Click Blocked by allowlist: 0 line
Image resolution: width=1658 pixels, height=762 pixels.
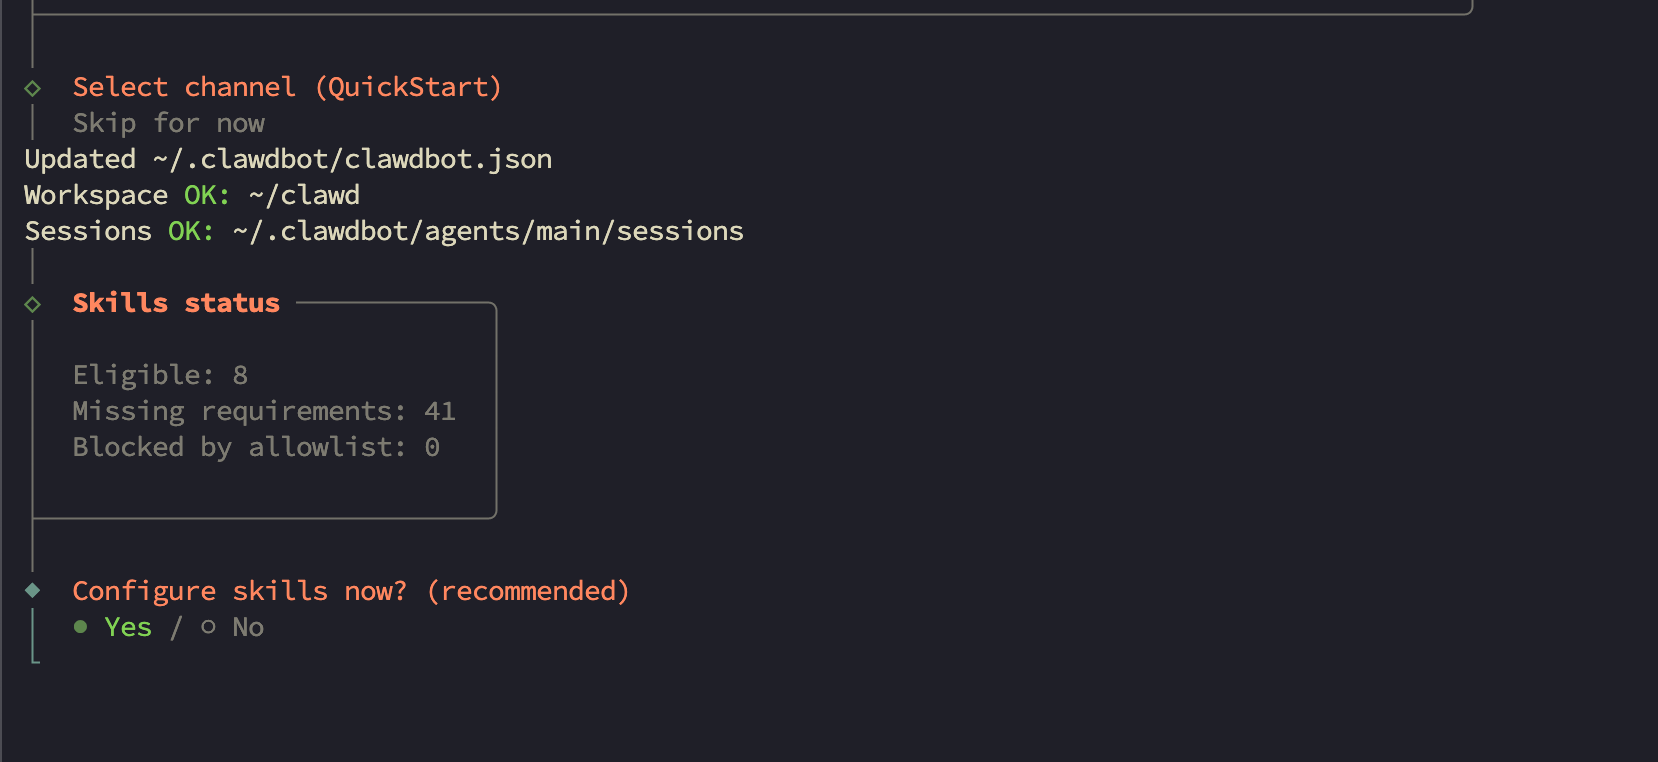[256, 447]
